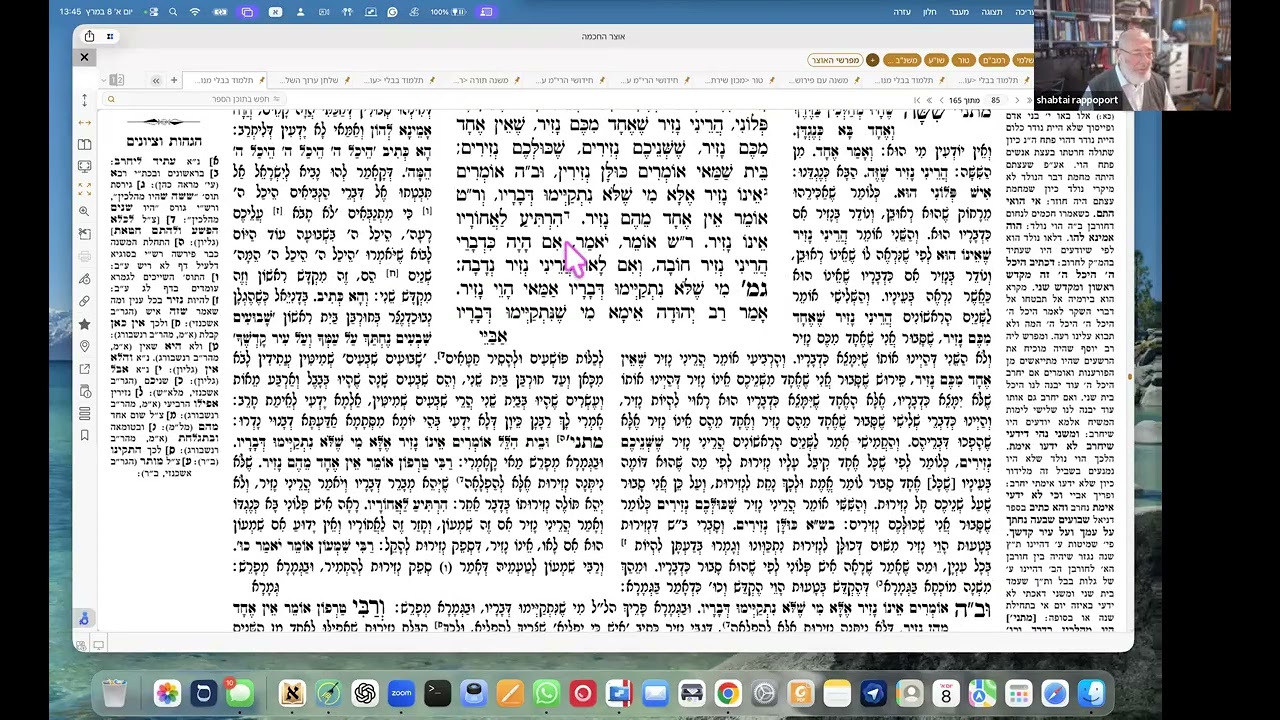This screenshot has height=720, width=1280.
Task: Open the selected תלמוד בבלי tab
Action: click(x=226, y=80)
